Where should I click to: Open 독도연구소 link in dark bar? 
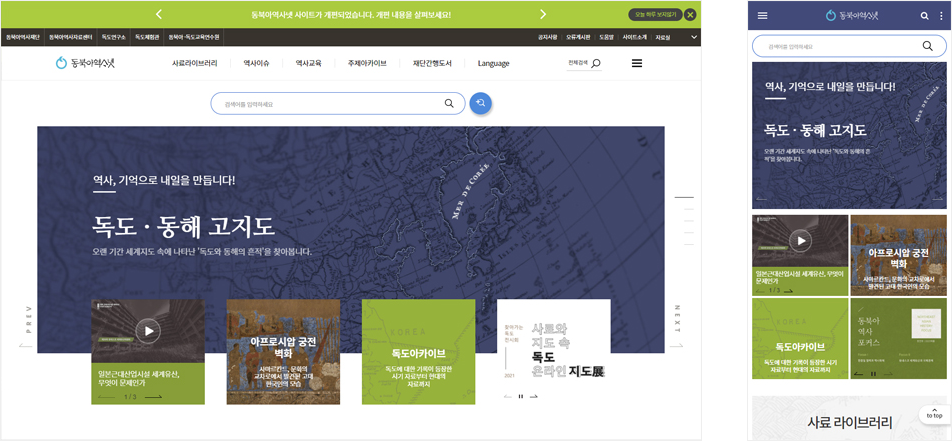pyautogui.click(x=114, y=37)
